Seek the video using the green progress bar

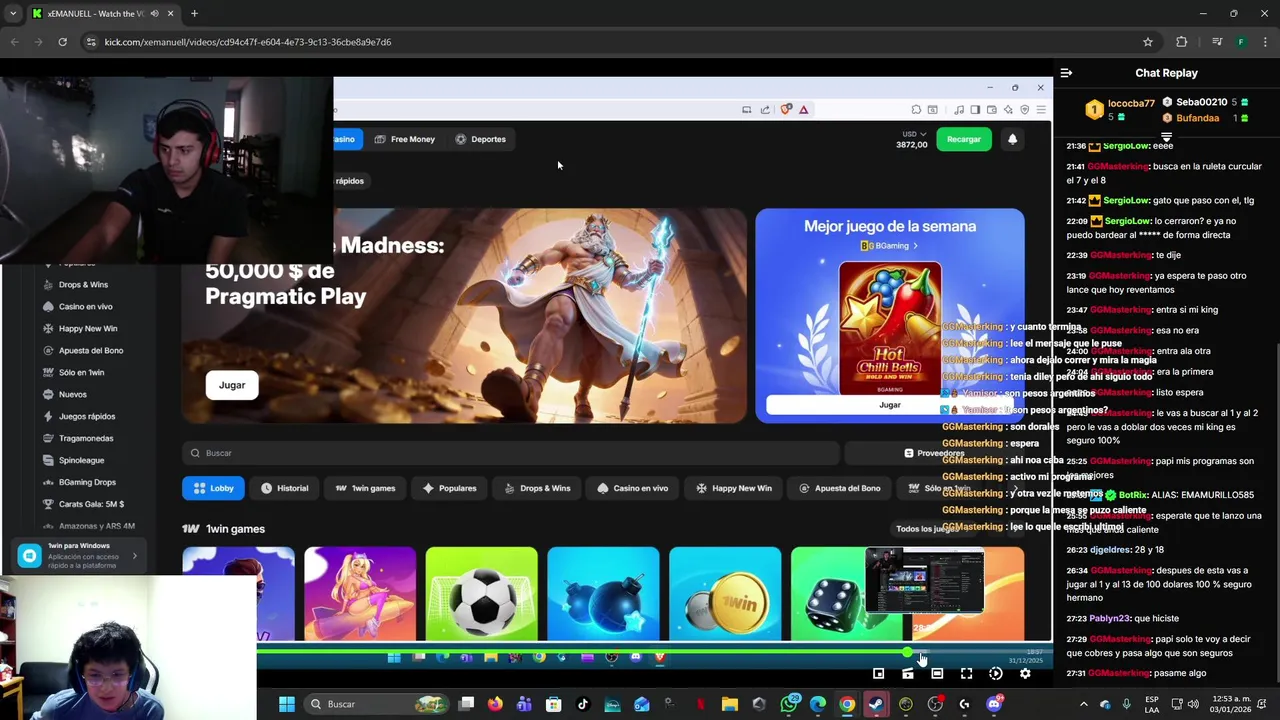654,653
